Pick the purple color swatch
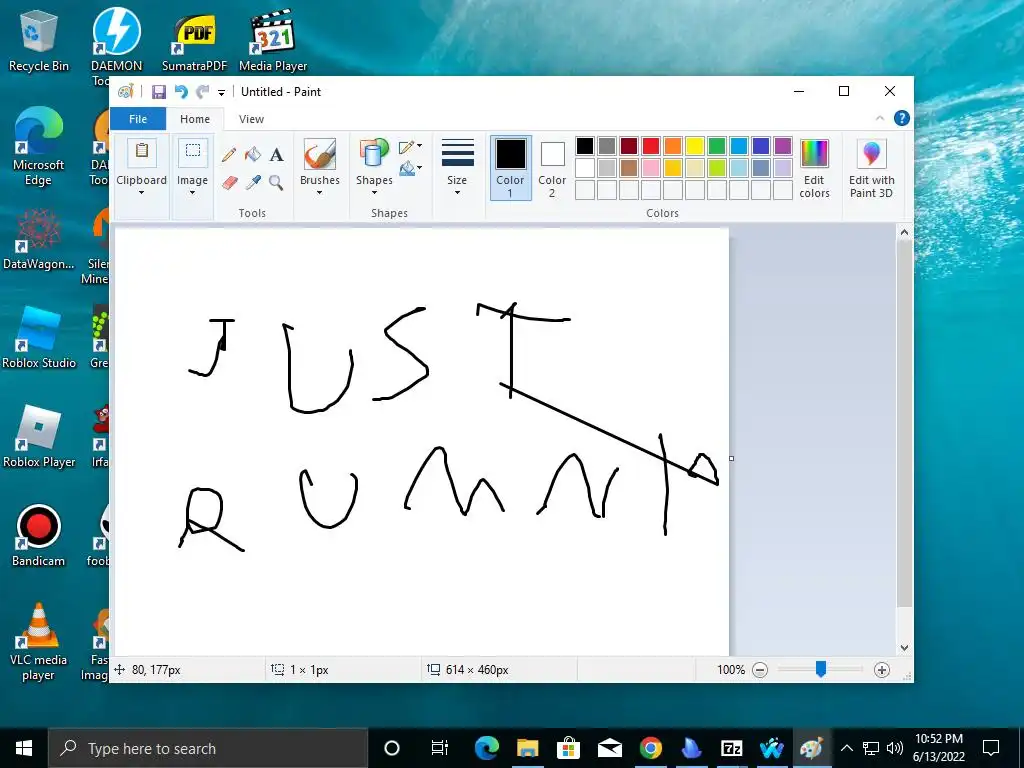Image resolution: width=1024 pixels, height=768 pixels. point(783,146)
